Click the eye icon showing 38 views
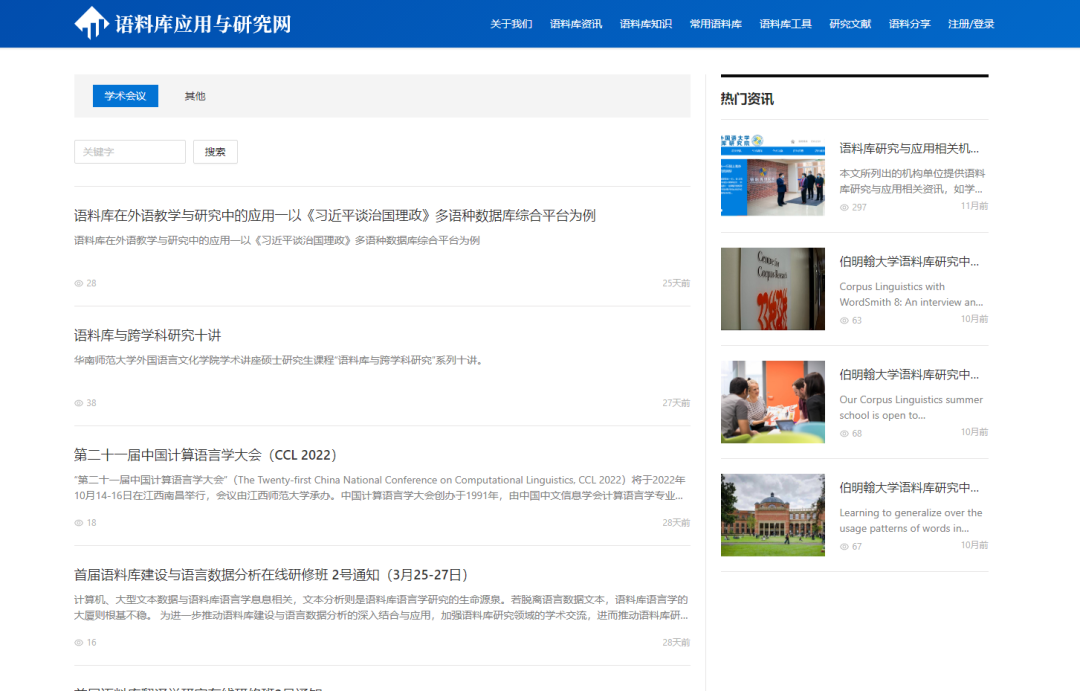This screenshot has height=691, width=1080. pos(78,402)
